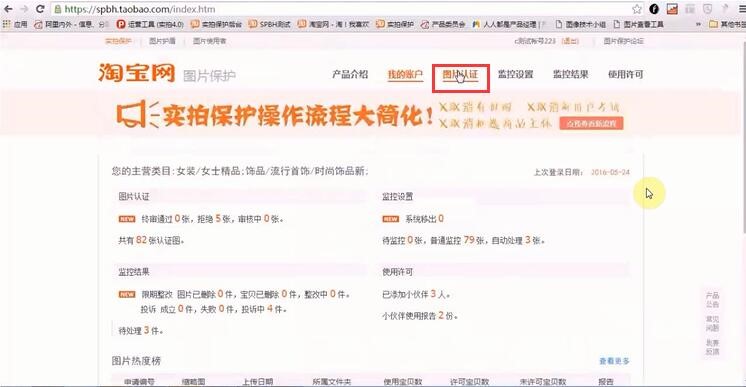Click the 产品公告 side link

tap(712, 300)
